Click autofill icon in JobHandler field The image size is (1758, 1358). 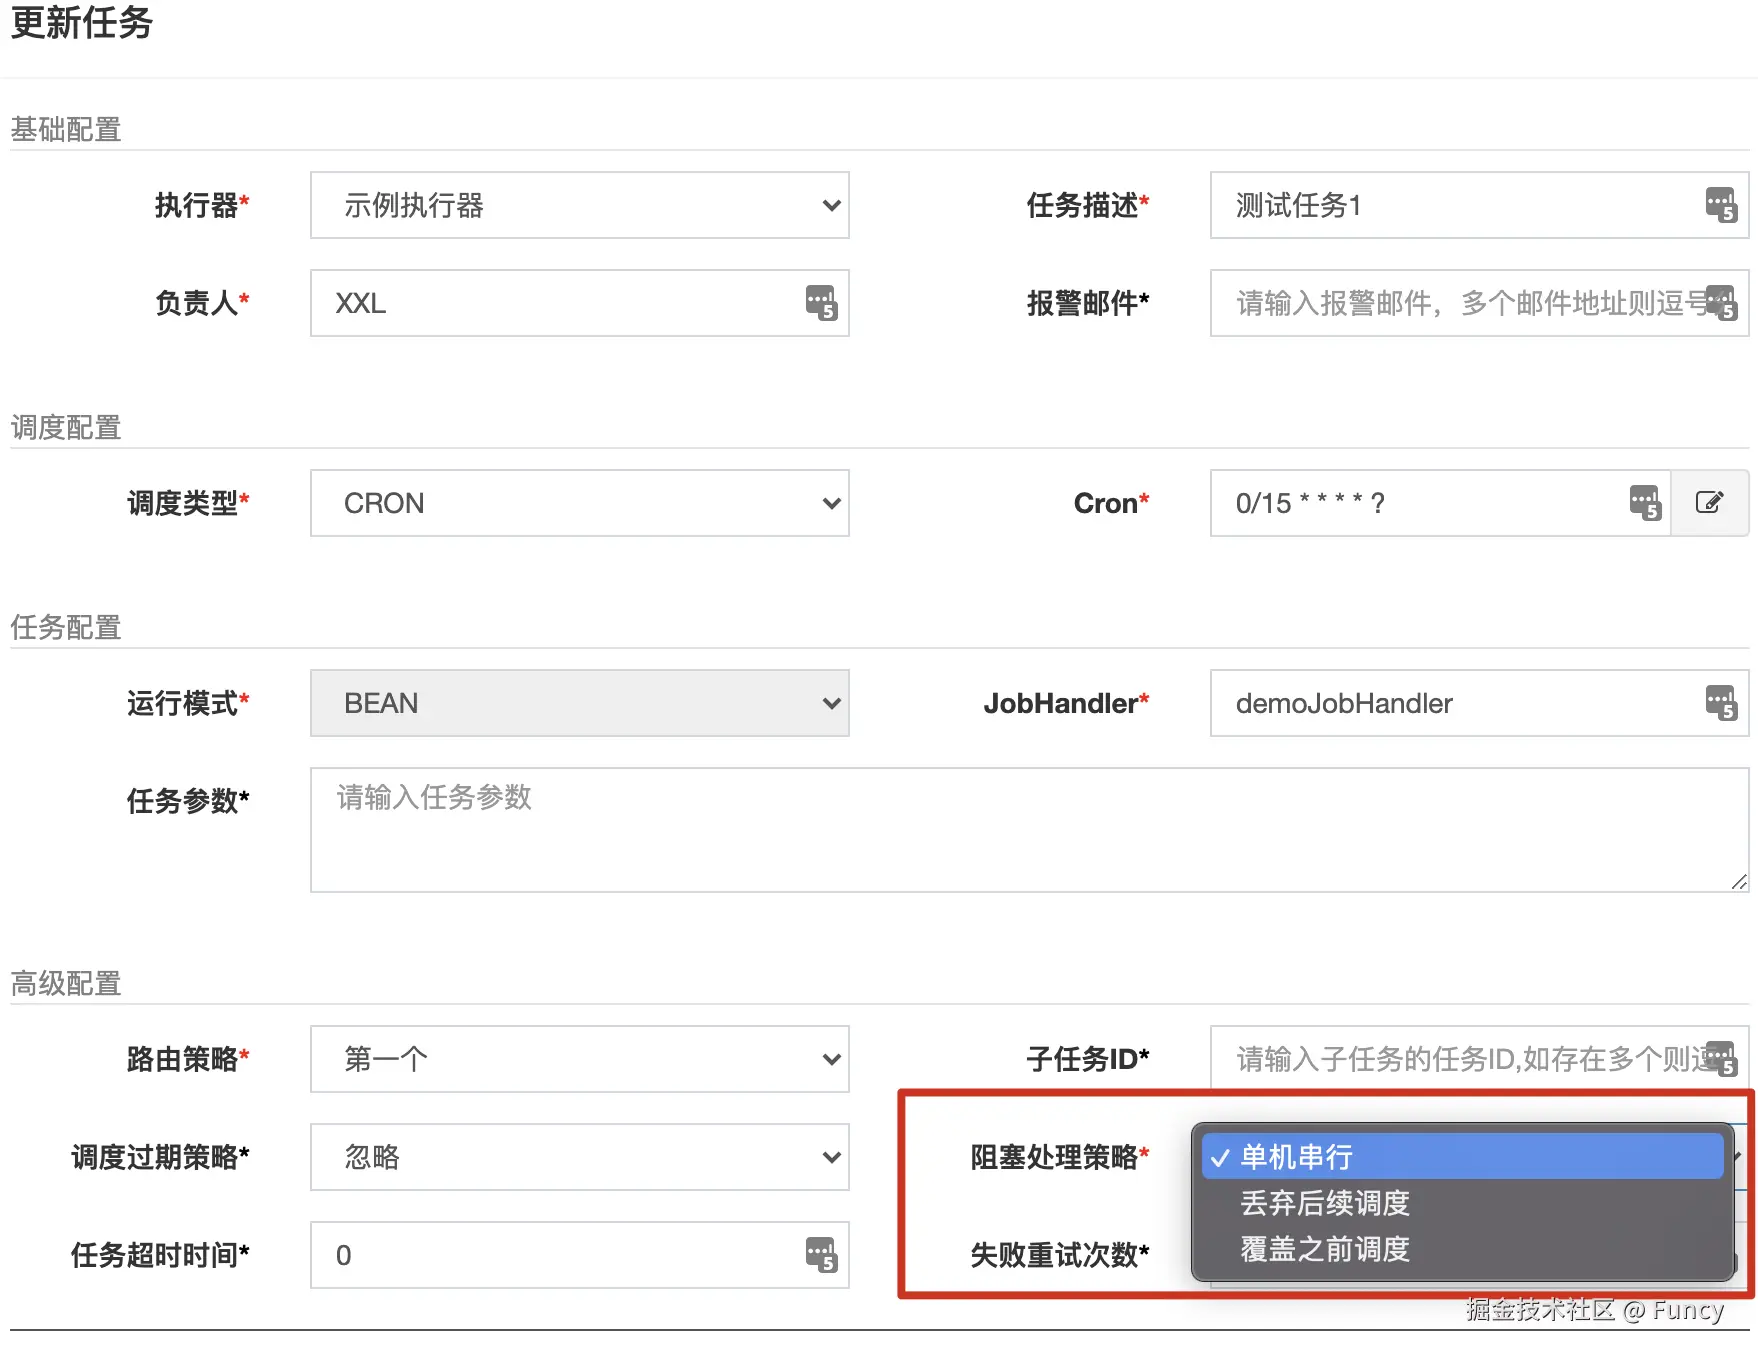(1721, 703)
